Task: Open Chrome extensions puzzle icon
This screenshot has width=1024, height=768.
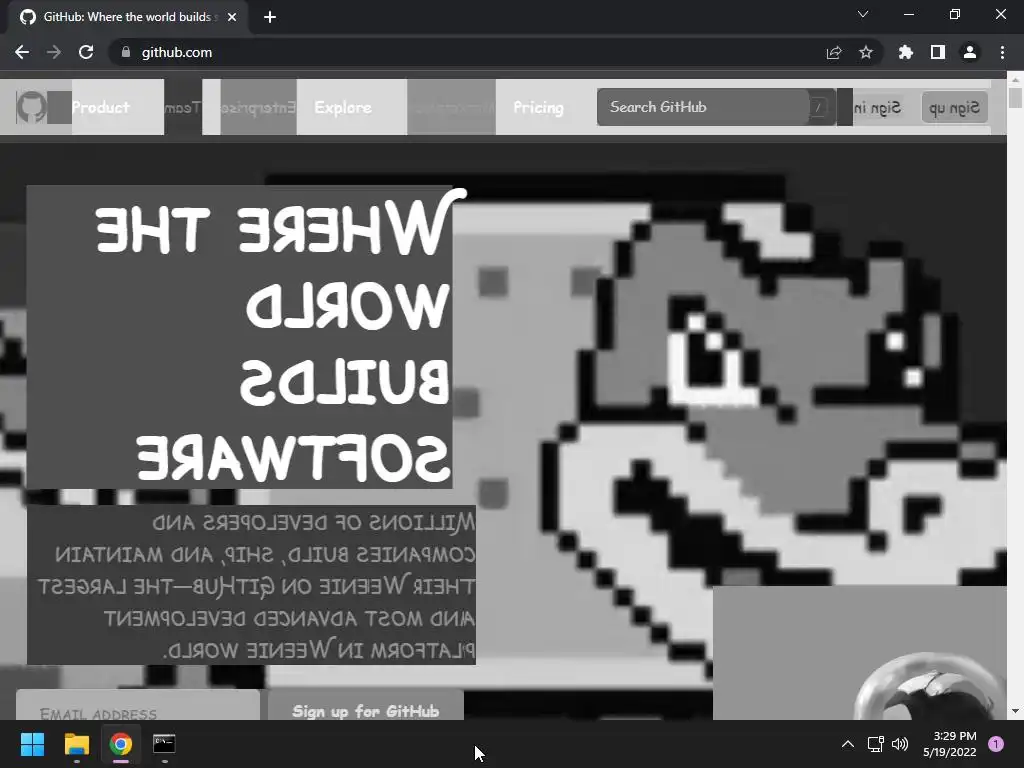Action: click(906, 52)
